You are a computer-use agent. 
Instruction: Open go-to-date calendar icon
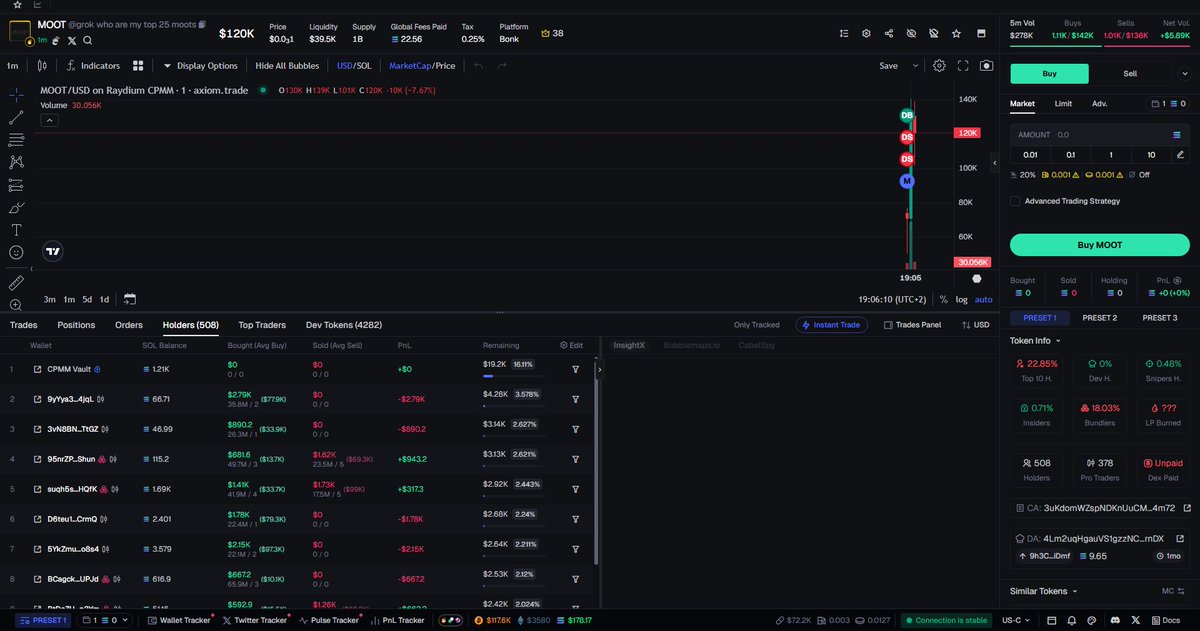(x=130, y=299)
